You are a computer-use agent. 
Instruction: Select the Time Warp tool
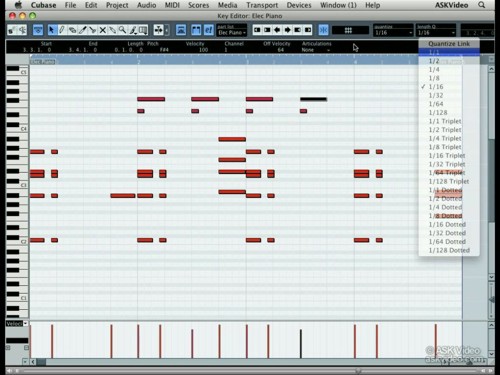tap(143, 30)
